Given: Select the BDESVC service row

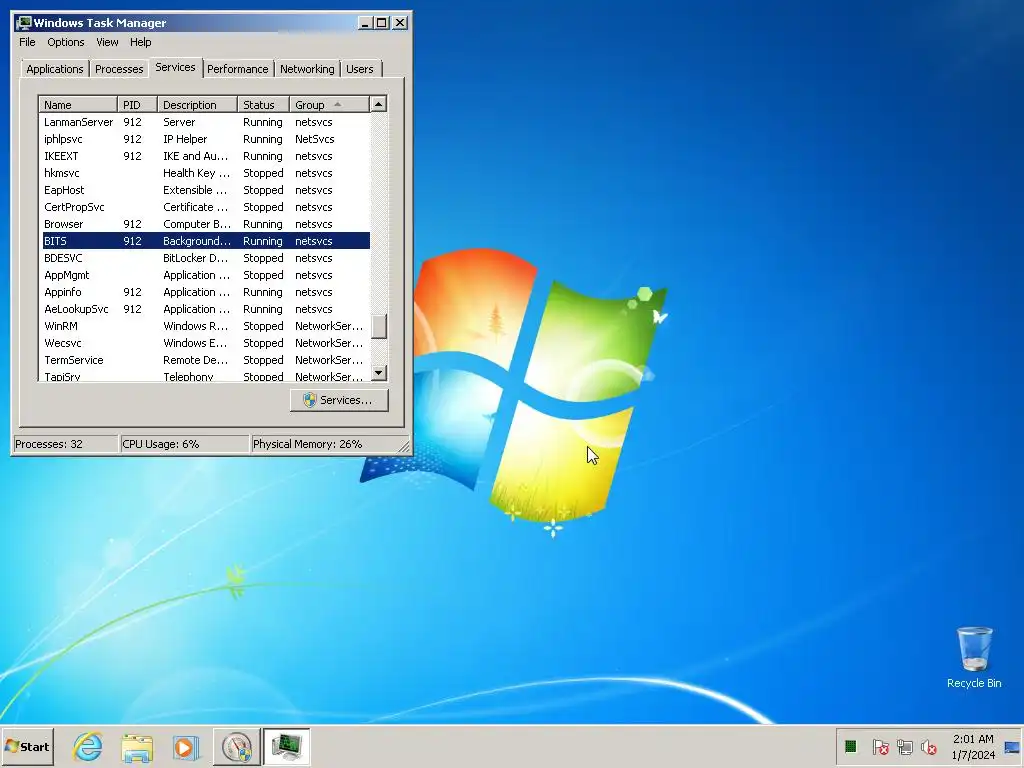Looking at the screenshot, I should pyautogui.click(x=206, y=258).
